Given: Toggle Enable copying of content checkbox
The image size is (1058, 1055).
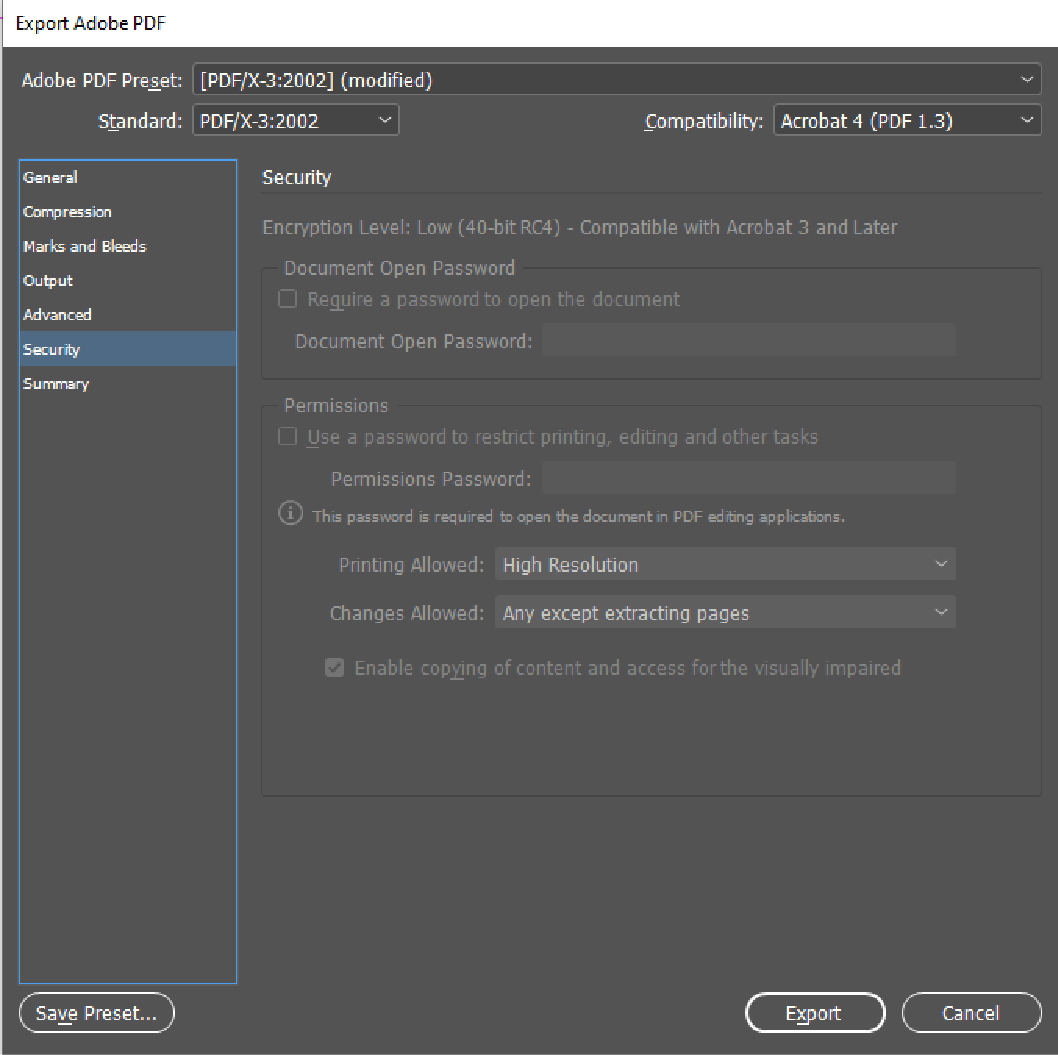Looking at the screenshot, I should tap(335, 668).
